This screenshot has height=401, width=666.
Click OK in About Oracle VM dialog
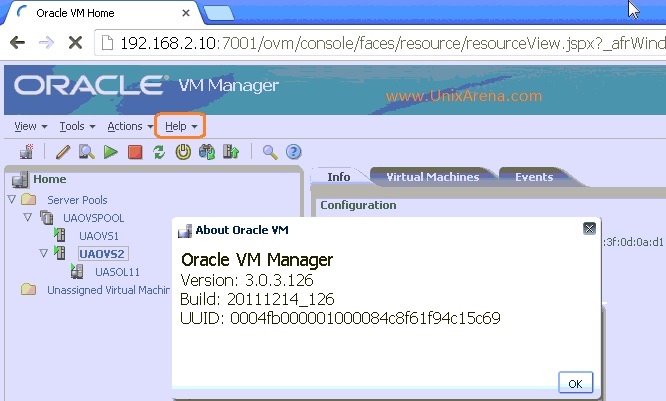(x=575, y=384)
